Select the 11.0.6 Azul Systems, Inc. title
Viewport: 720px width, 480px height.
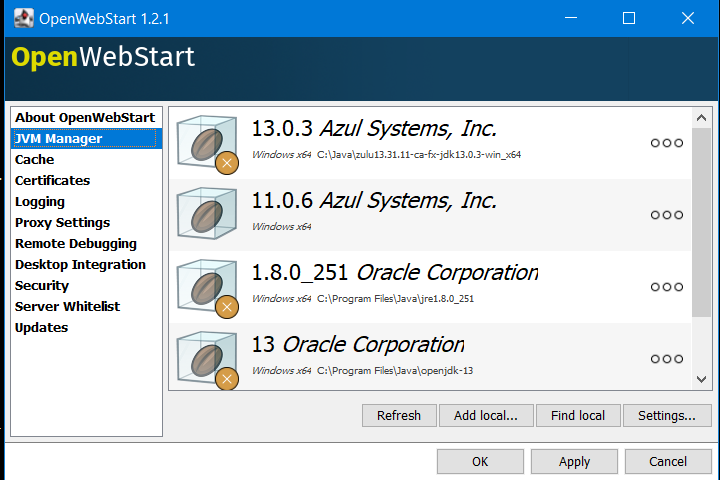(374, 201)
